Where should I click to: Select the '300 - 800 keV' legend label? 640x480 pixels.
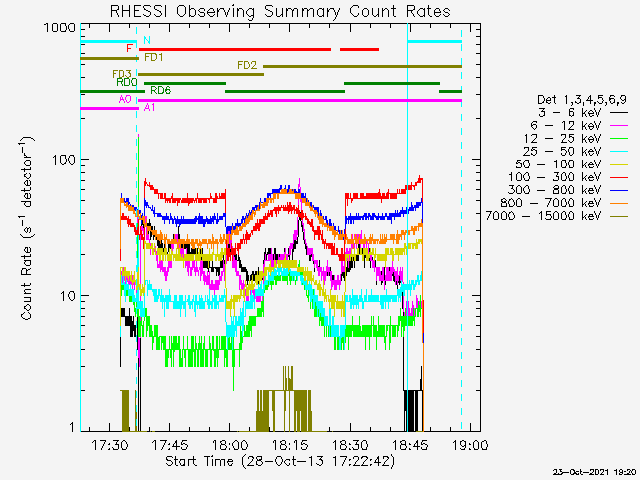555,190
